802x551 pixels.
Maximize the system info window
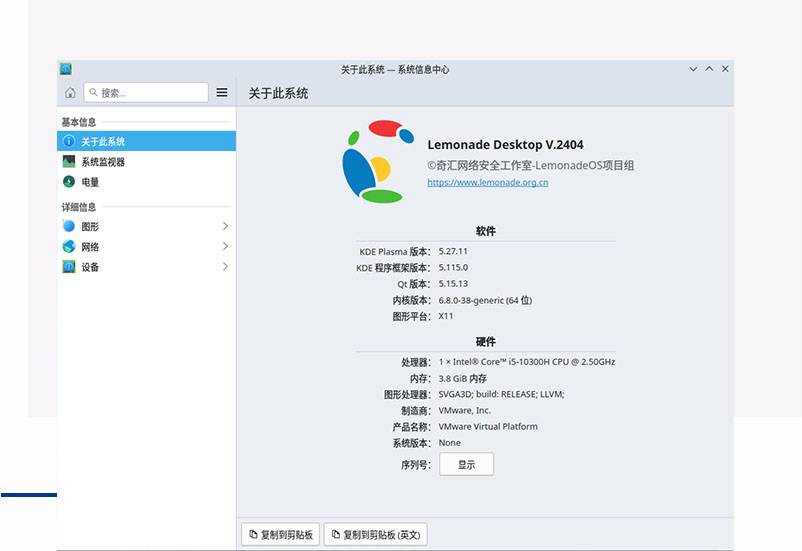pos(709,69)
